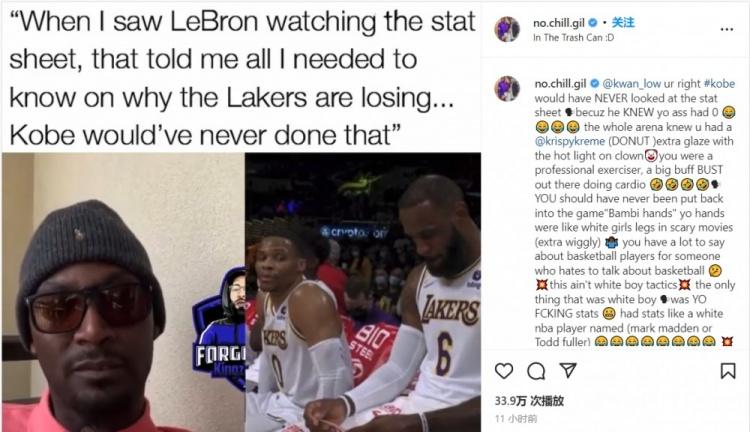750x432 pixels.
Task: Play the LeBron bench video clip
Action: pyautogui.click(x=363, y=292)
